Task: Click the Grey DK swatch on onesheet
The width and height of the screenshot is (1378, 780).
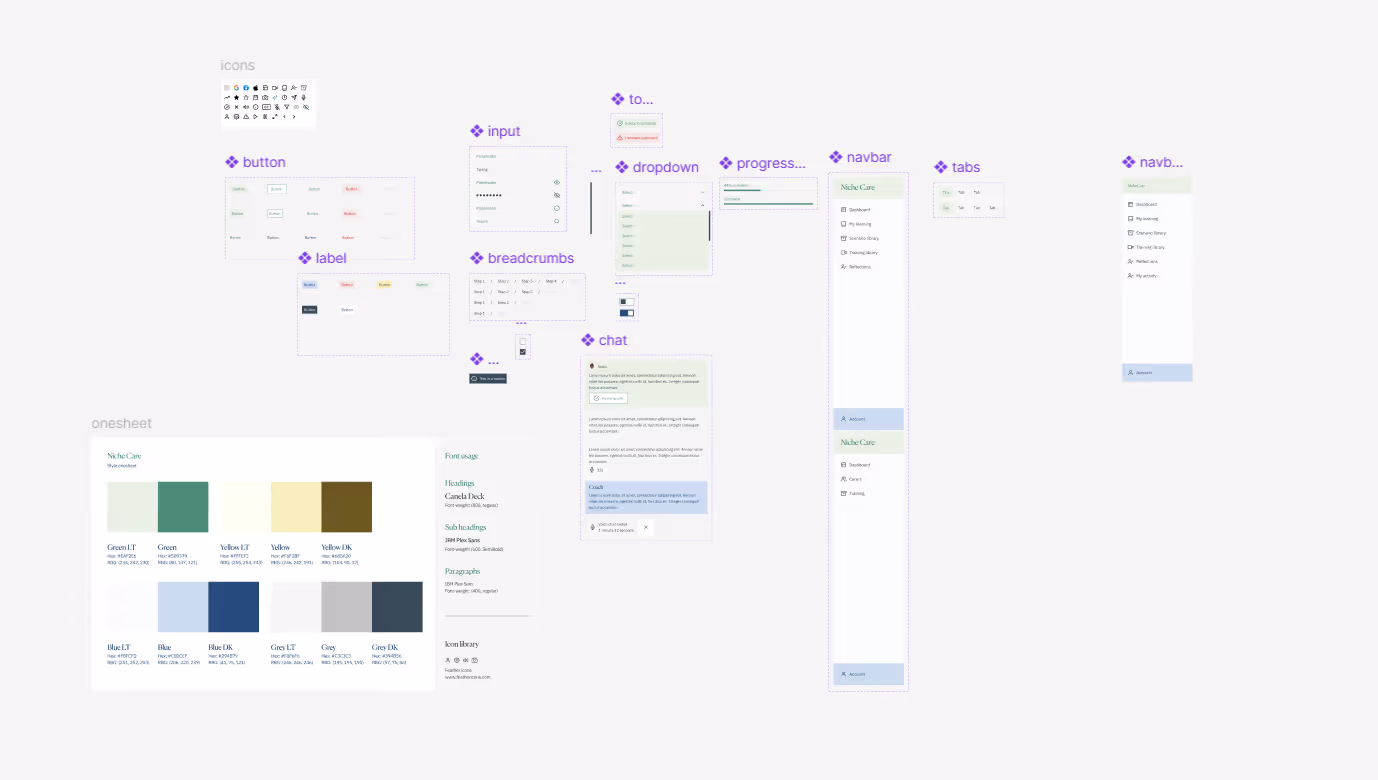Action: pyautogui.click(x=397, y=607)
